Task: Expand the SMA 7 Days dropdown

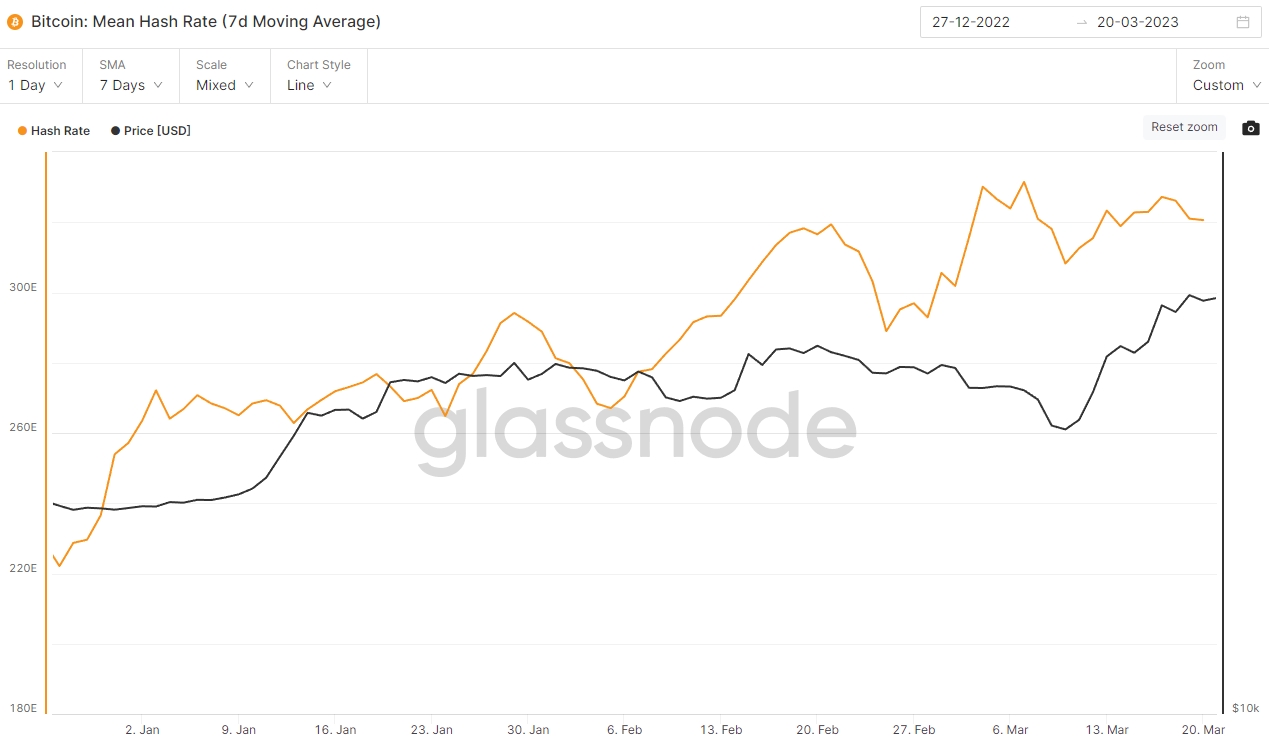Action: coord(130,85)
